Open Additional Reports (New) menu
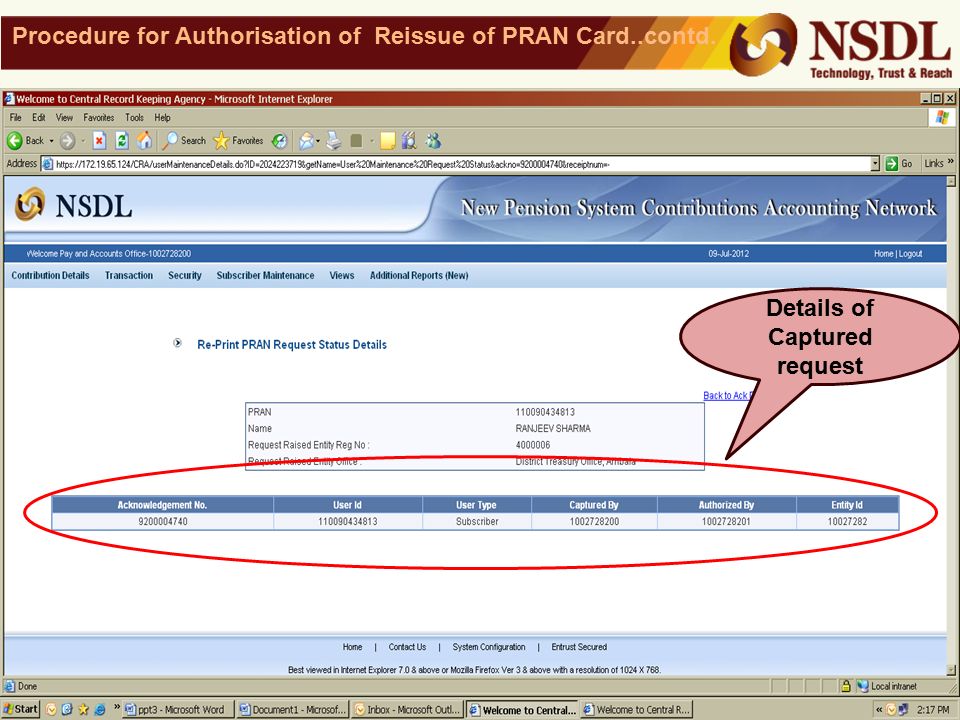960x720 pixels. tap(419, 276)
